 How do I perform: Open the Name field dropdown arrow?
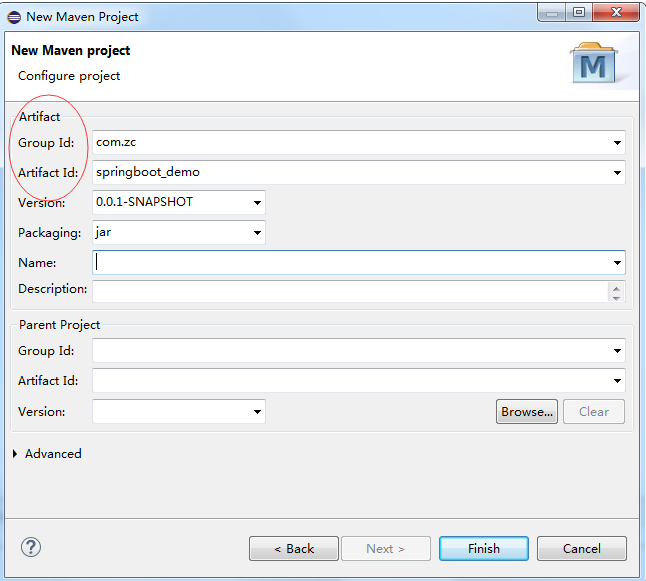[x=617, y=263]
